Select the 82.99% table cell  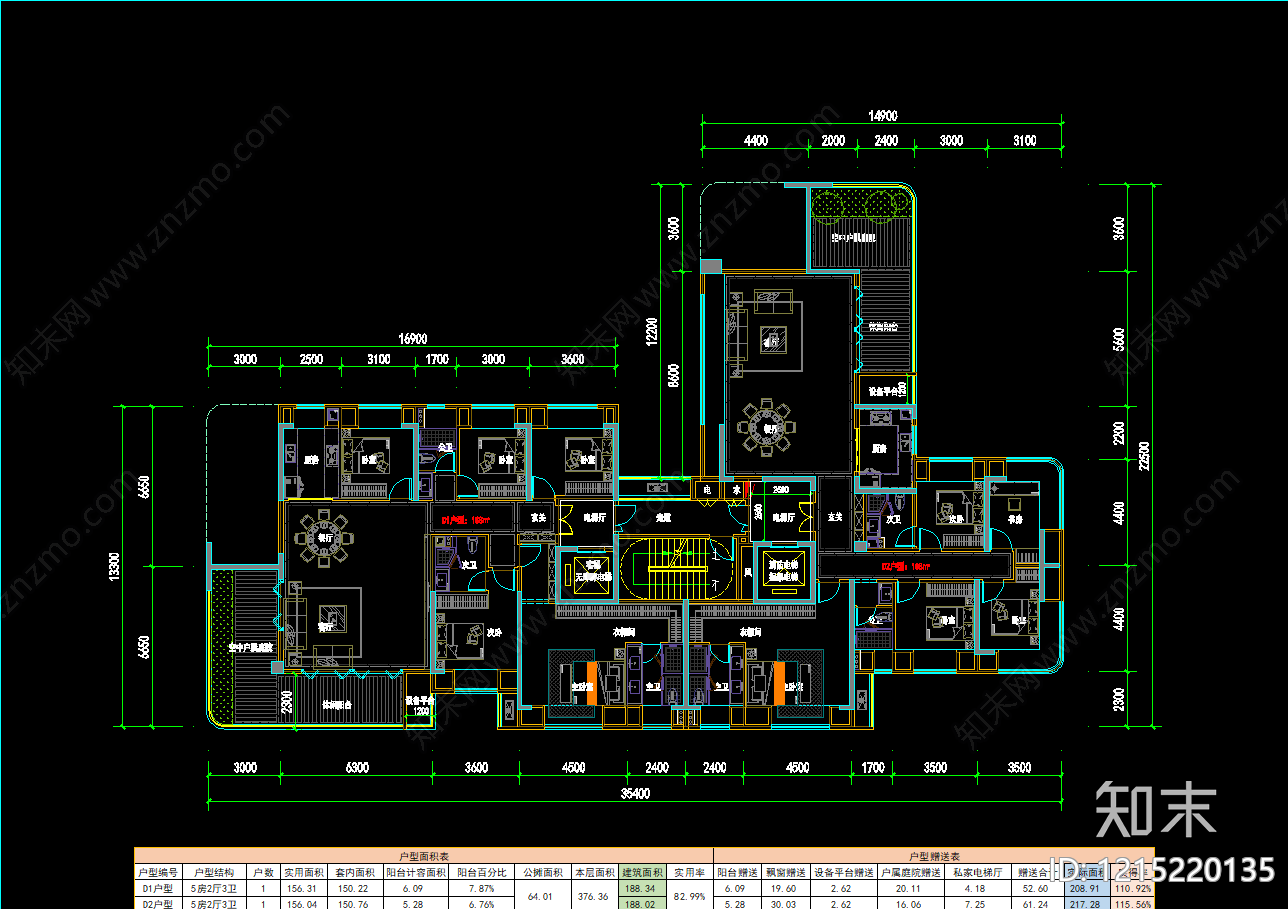pyautogui.click(x=688, y=896)
